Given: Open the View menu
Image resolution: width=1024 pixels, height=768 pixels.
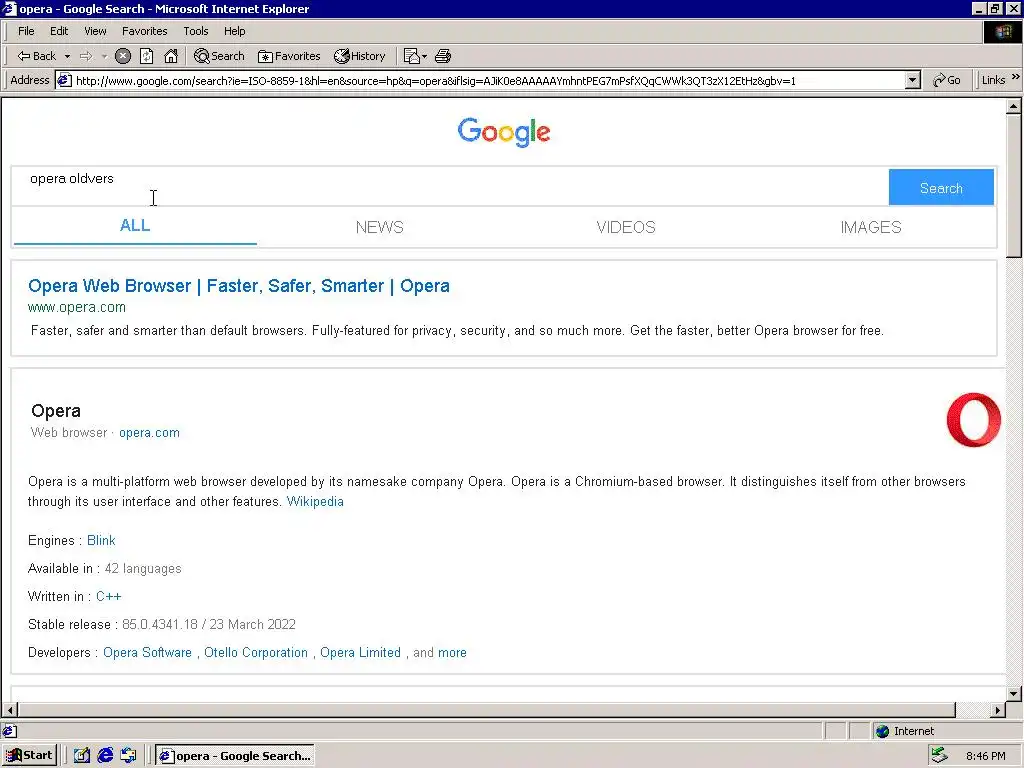Looking at the screenshot, I should tap(95, 31).
